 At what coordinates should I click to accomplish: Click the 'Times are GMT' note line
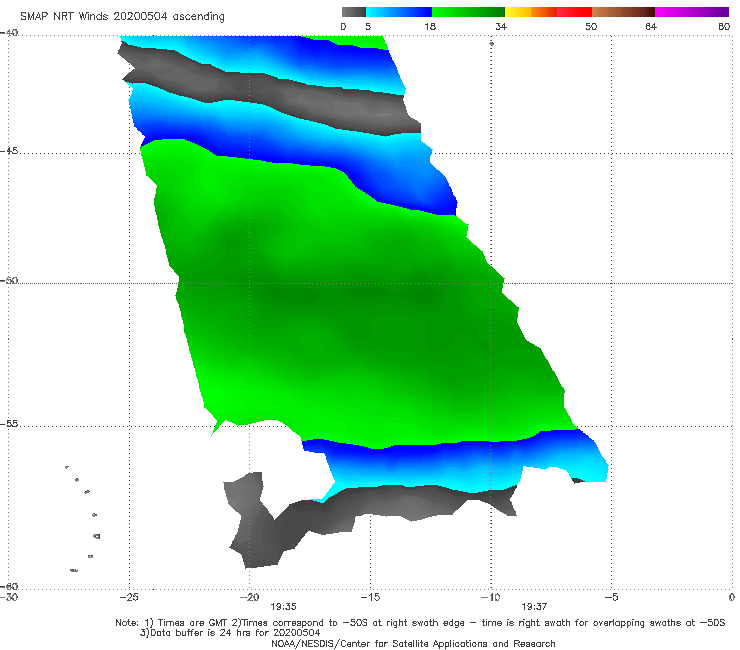tap(420, 623)
